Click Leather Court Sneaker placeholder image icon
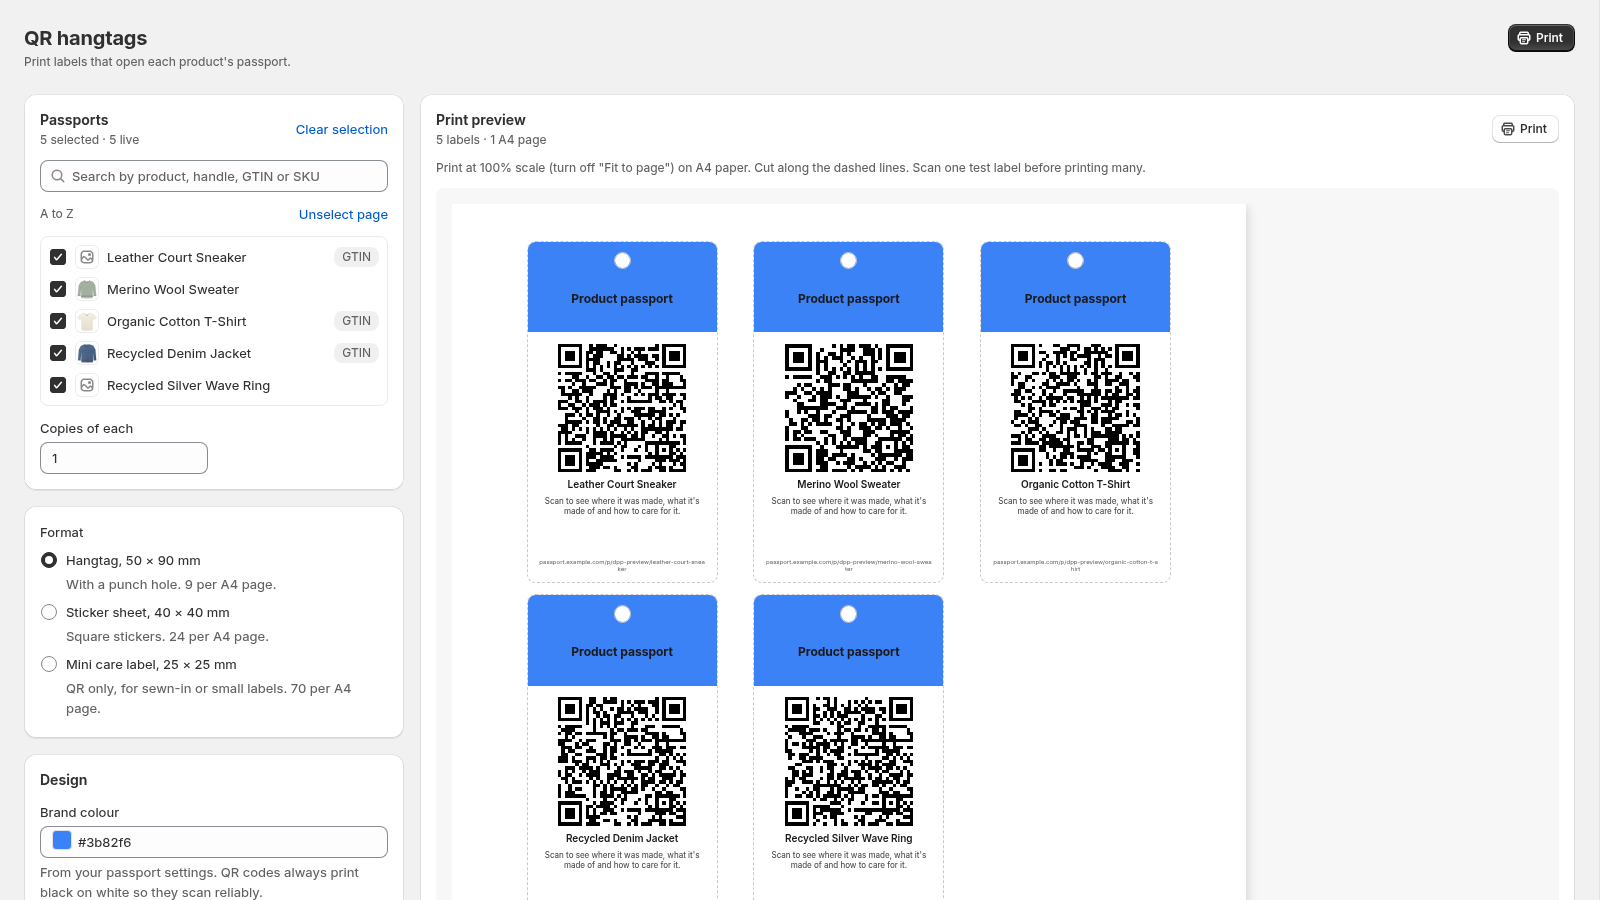The image size is (1600, 900). coord(87,257)
